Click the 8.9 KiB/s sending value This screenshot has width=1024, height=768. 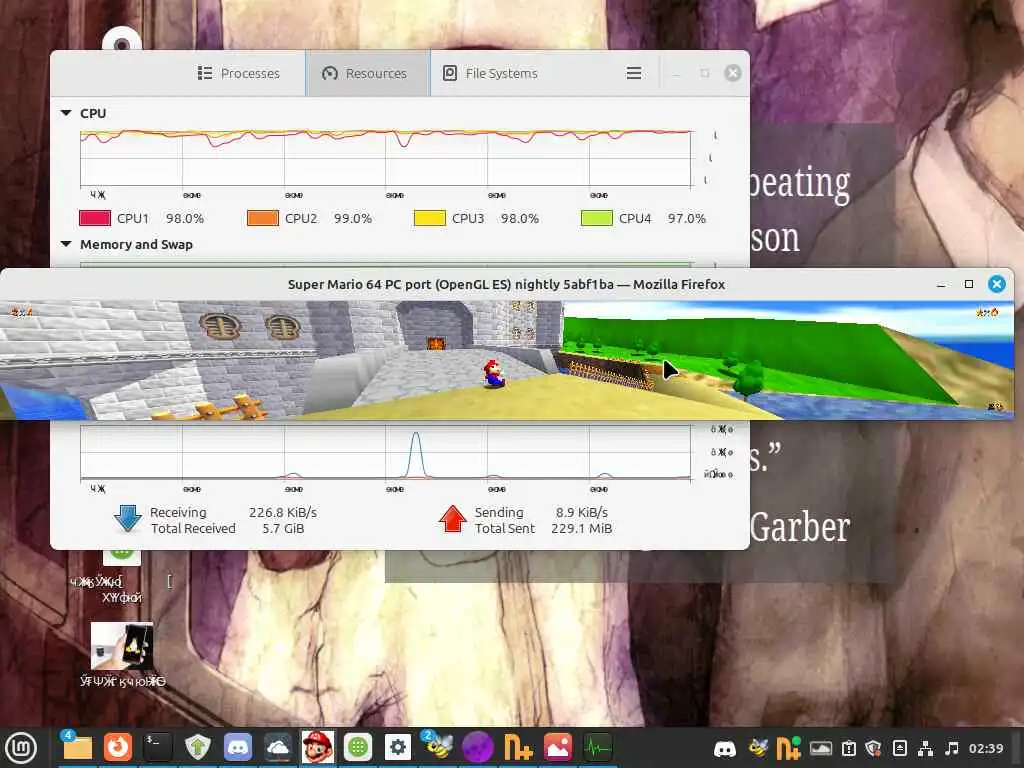click(582, 512)
